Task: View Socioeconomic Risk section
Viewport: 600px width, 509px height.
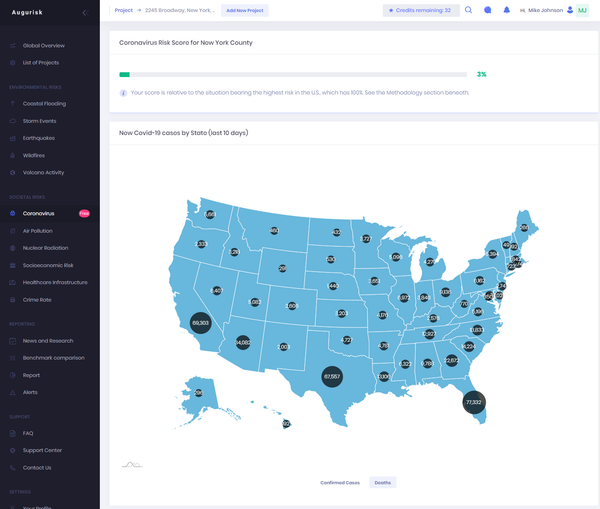Action: point(48,265)
